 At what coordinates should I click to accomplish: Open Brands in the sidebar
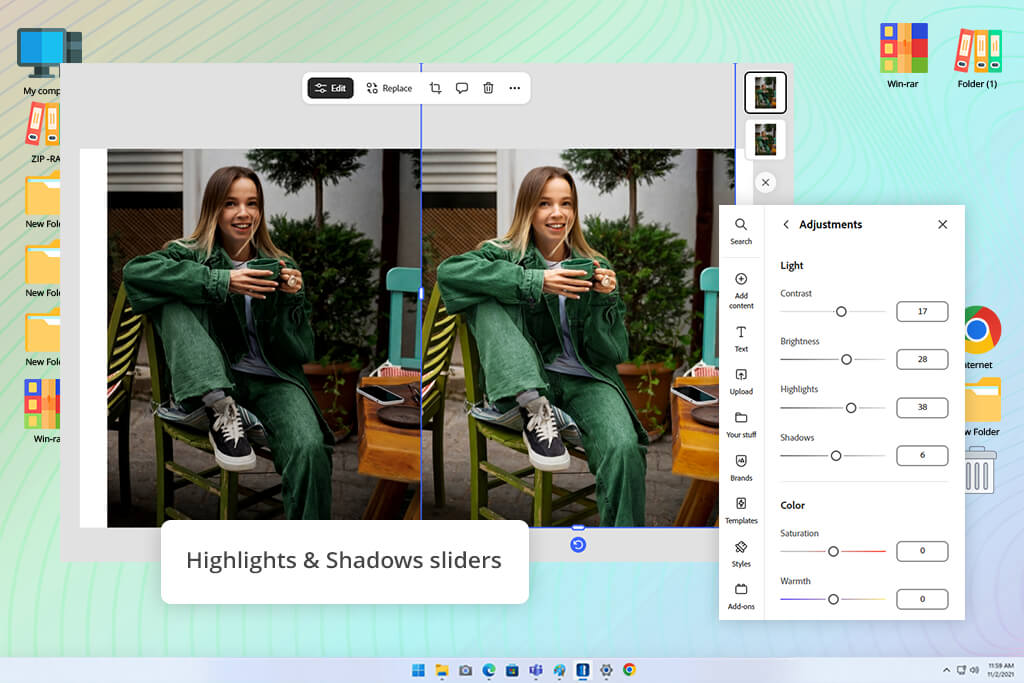[741, 468]
